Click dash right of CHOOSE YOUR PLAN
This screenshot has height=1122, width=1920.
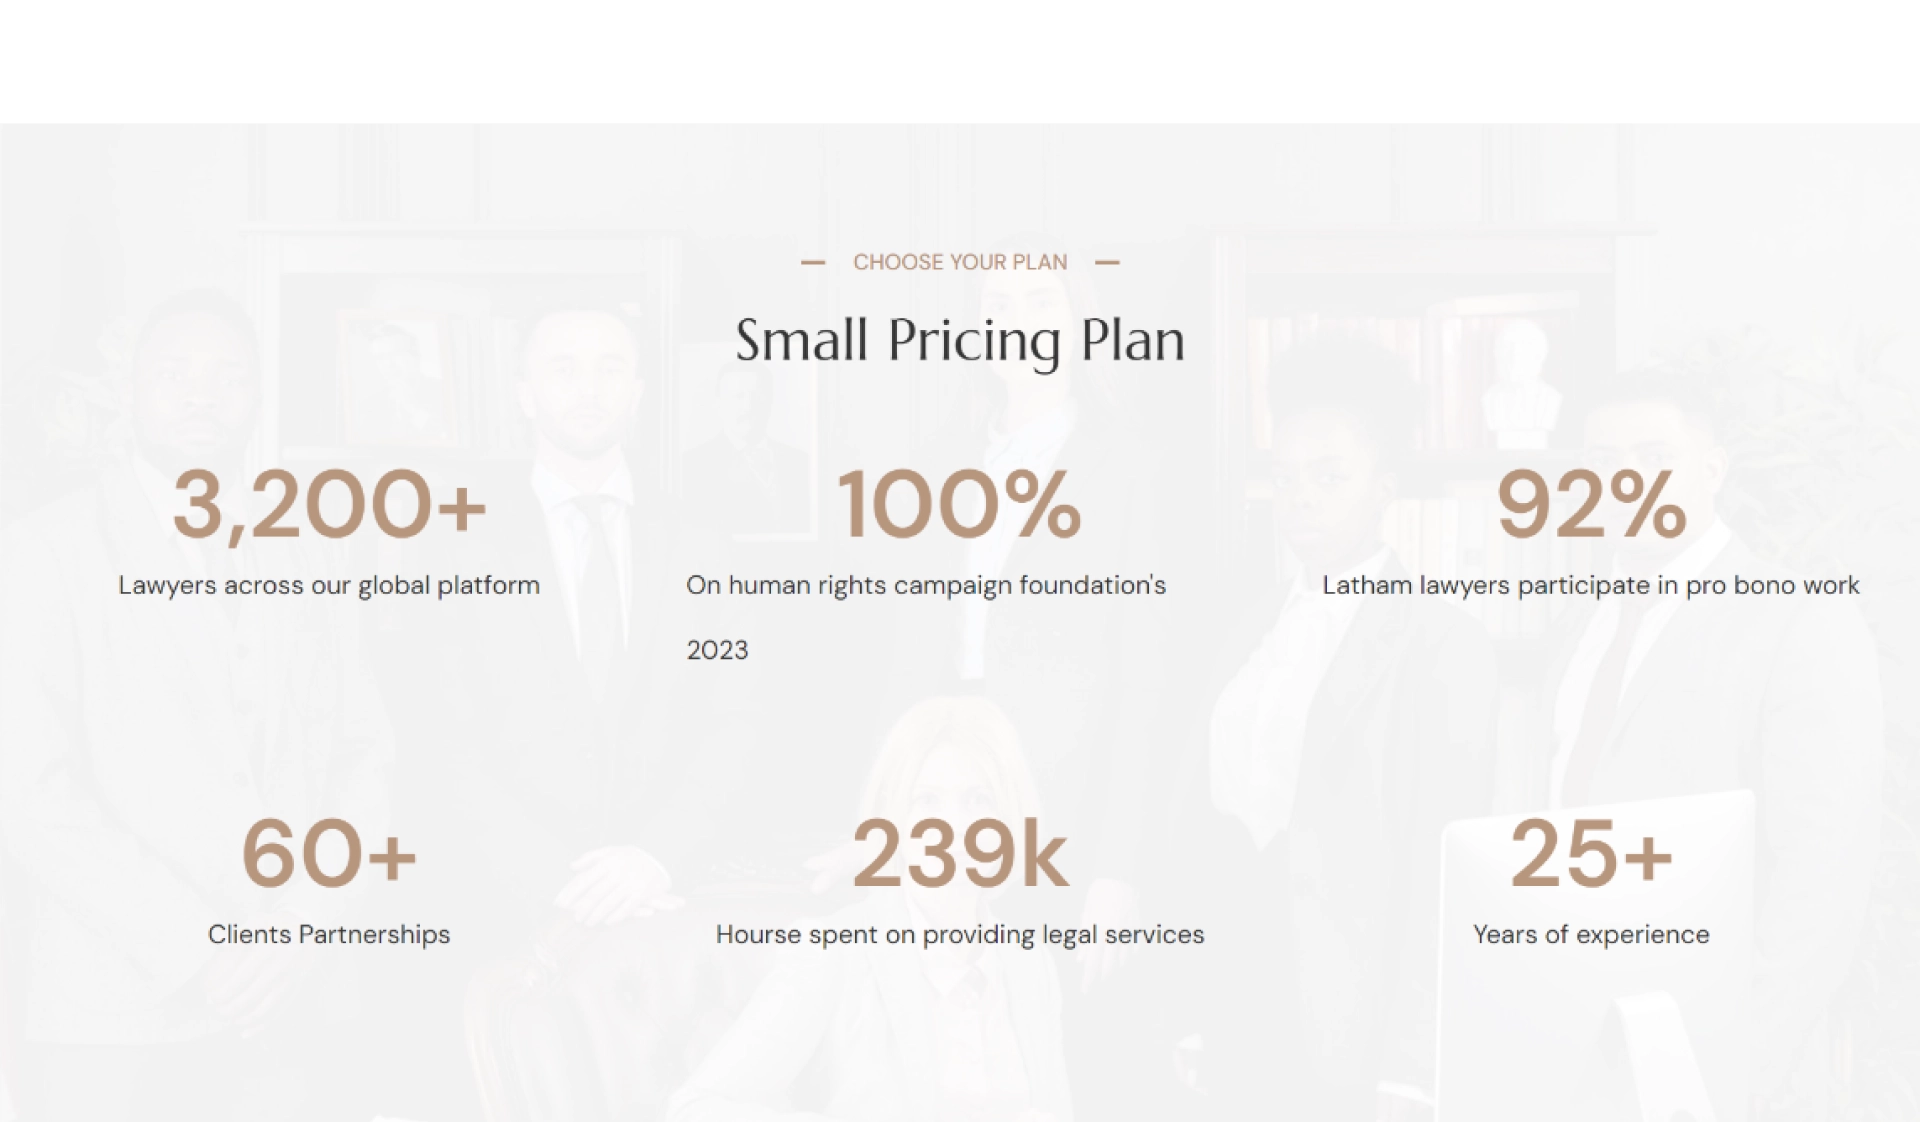pos(1107,263)
